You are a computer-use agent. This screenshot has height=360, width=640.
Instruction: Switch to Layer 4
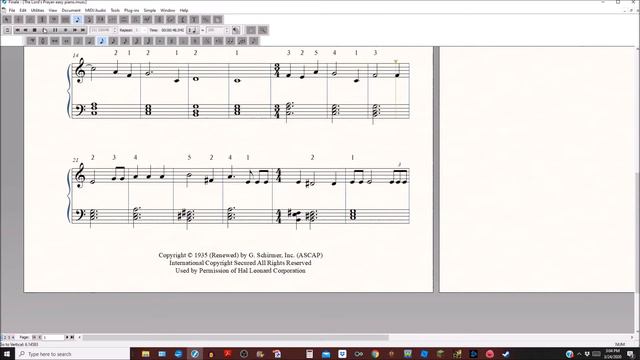(x=13, y=338)
